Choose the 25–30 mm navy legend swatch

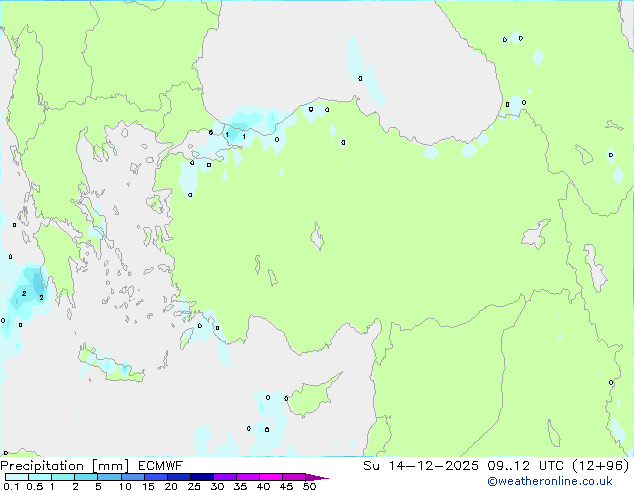point(201,477)
